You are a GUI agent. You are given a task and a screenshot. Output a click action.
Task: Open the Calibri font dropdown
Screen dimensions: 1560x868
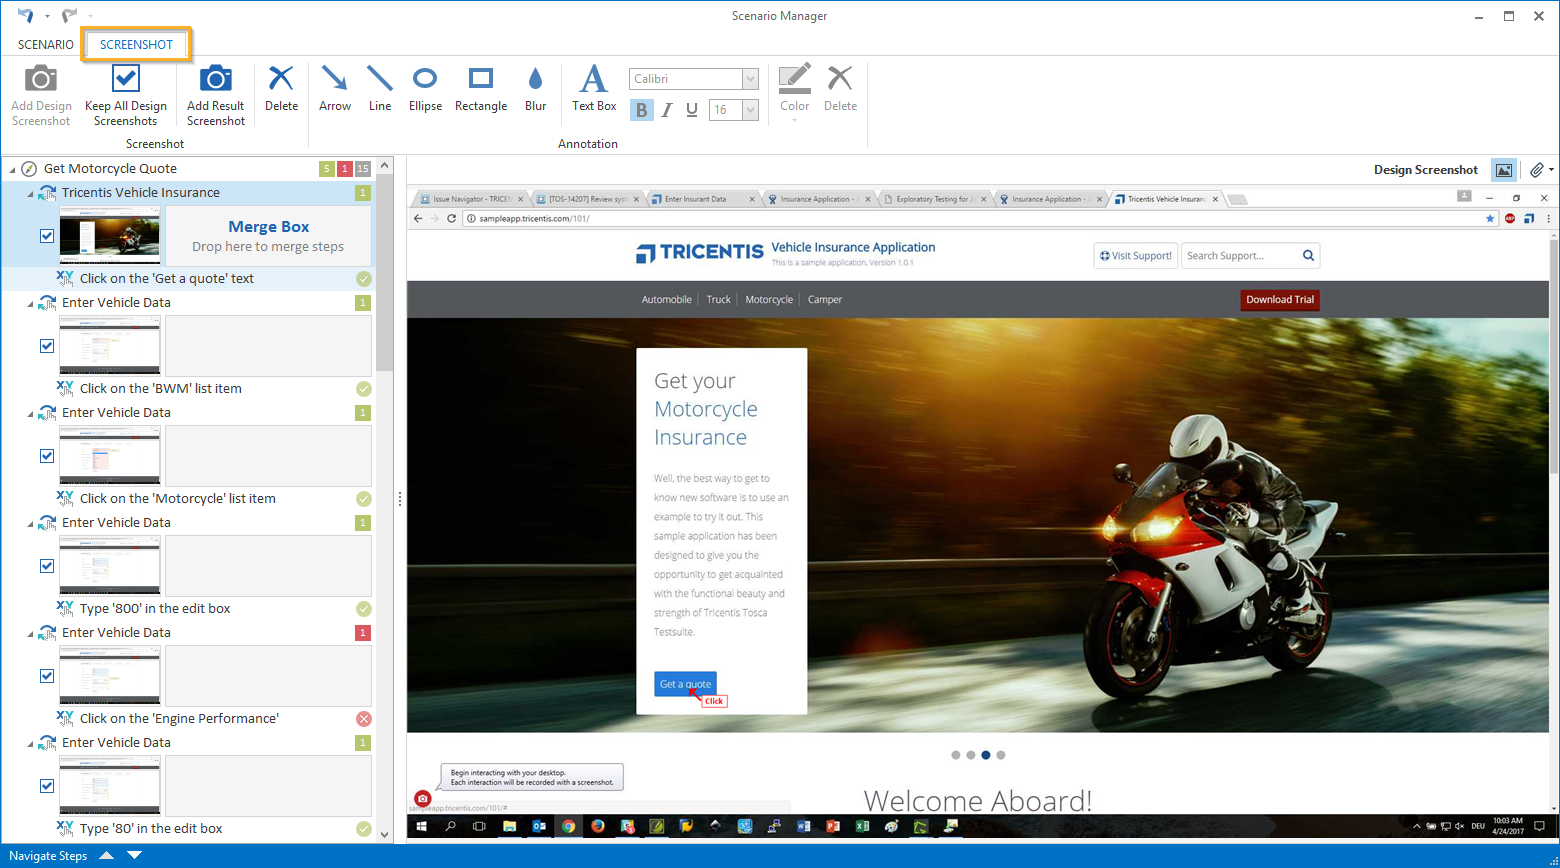click(750, 79)
